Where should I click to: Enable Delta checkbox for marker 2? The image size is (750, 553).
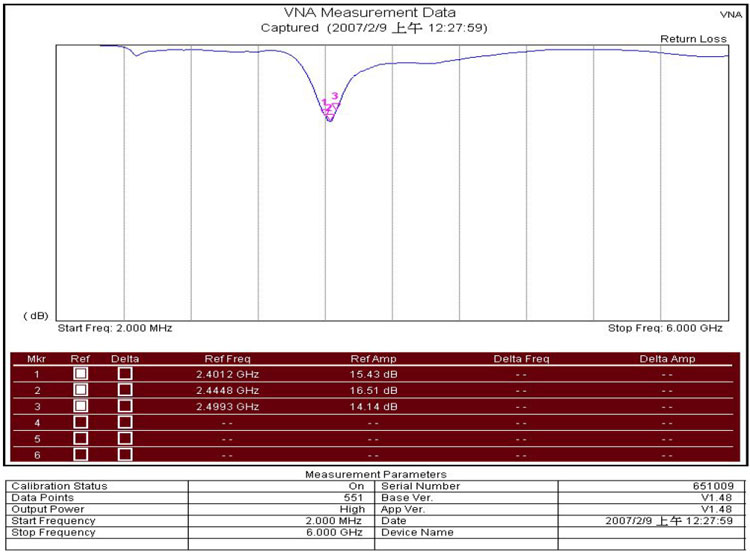pyautogui.click(x=125, y=390)
